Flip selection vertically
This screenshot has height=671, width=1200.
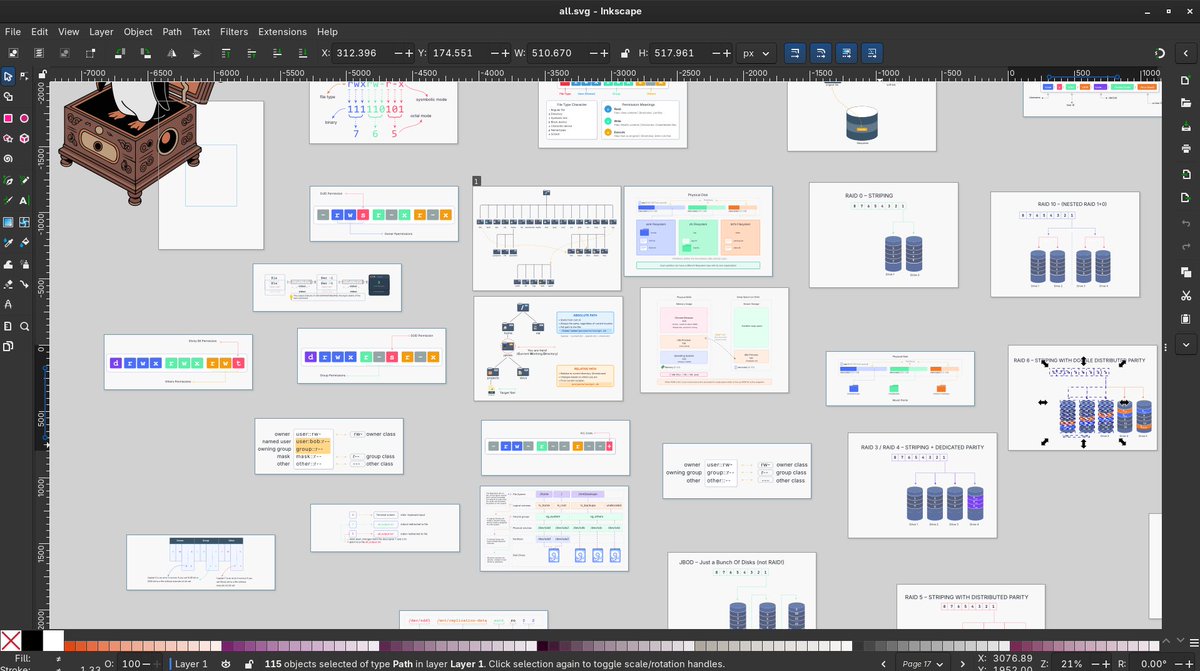198,53
